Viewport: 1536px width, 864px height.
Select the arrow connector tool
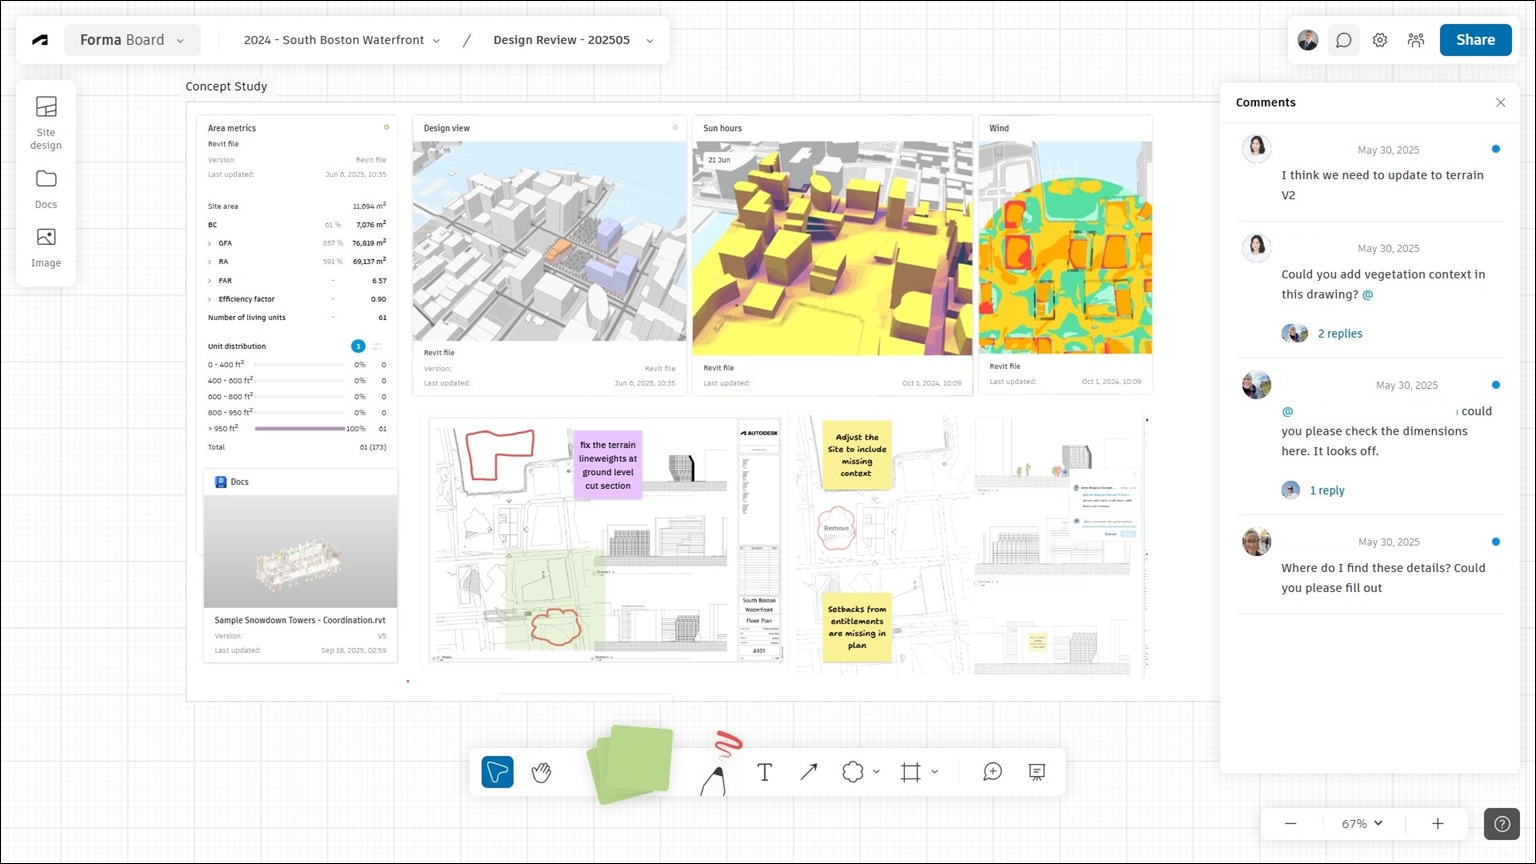[809, 772]
